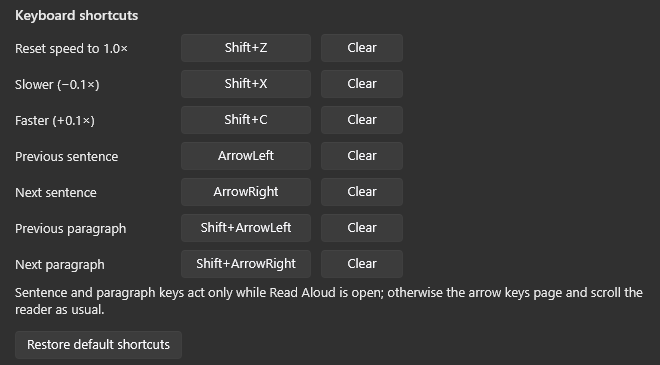Restore default shortcuts
Viewport: 660px width, 365px height.
98,345
